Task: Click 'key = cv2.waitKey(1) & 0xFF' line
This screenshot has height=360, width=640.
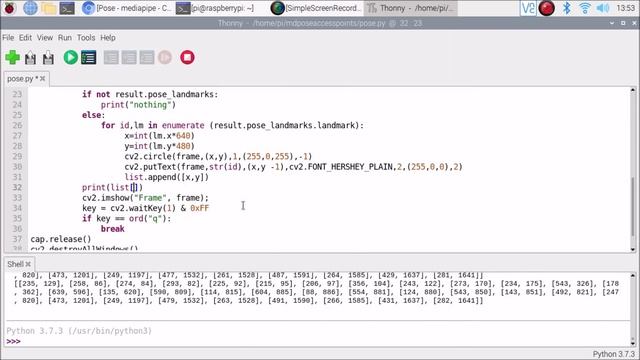Action: tap(145, 208)
